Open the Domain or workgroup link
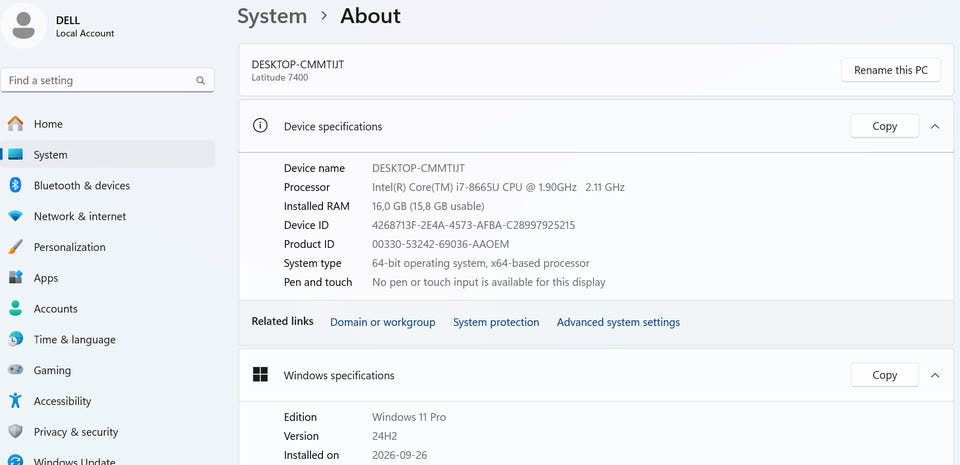This screenshot has width=960, height=465. click(383, 322)
